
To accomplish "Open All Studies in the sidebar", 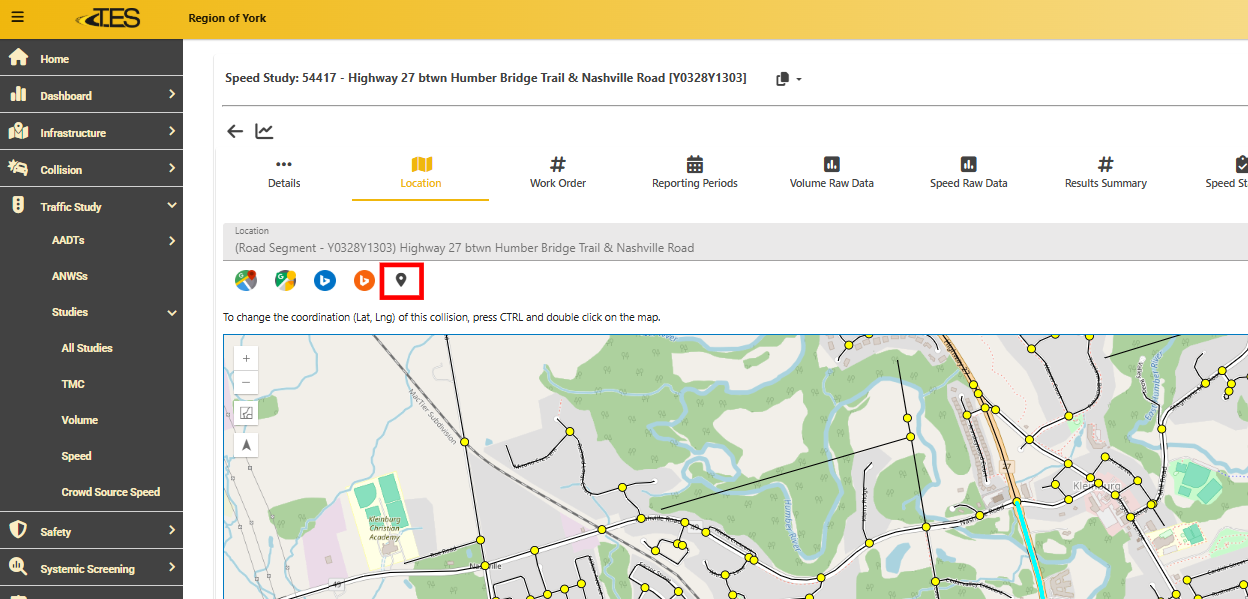I will point(87,348).
